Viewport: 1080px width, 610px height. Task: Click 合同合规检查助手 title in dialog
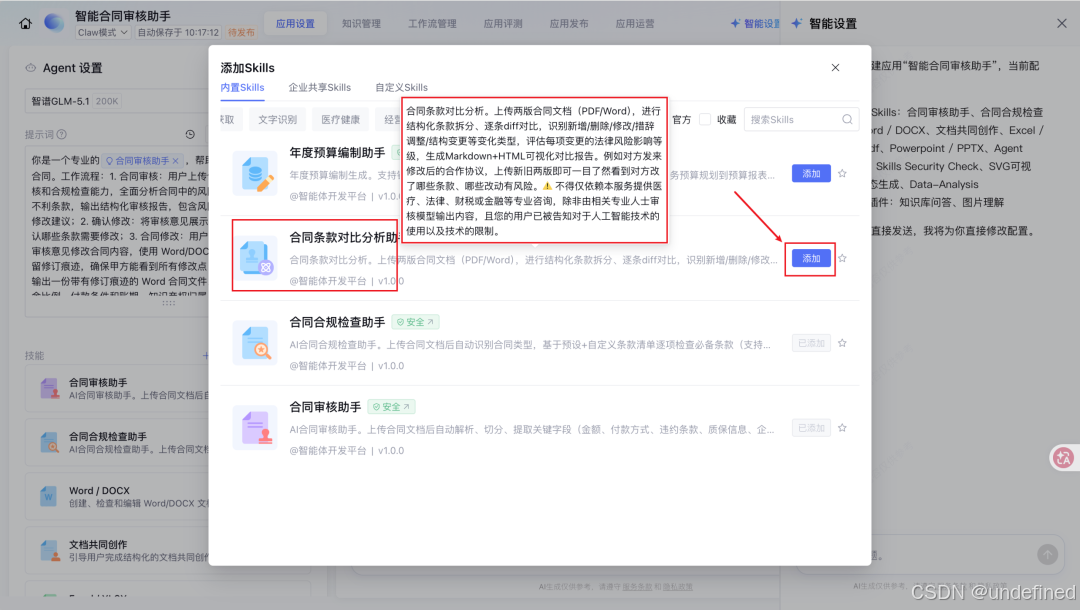pyautogui.click(x=337, y=322)
